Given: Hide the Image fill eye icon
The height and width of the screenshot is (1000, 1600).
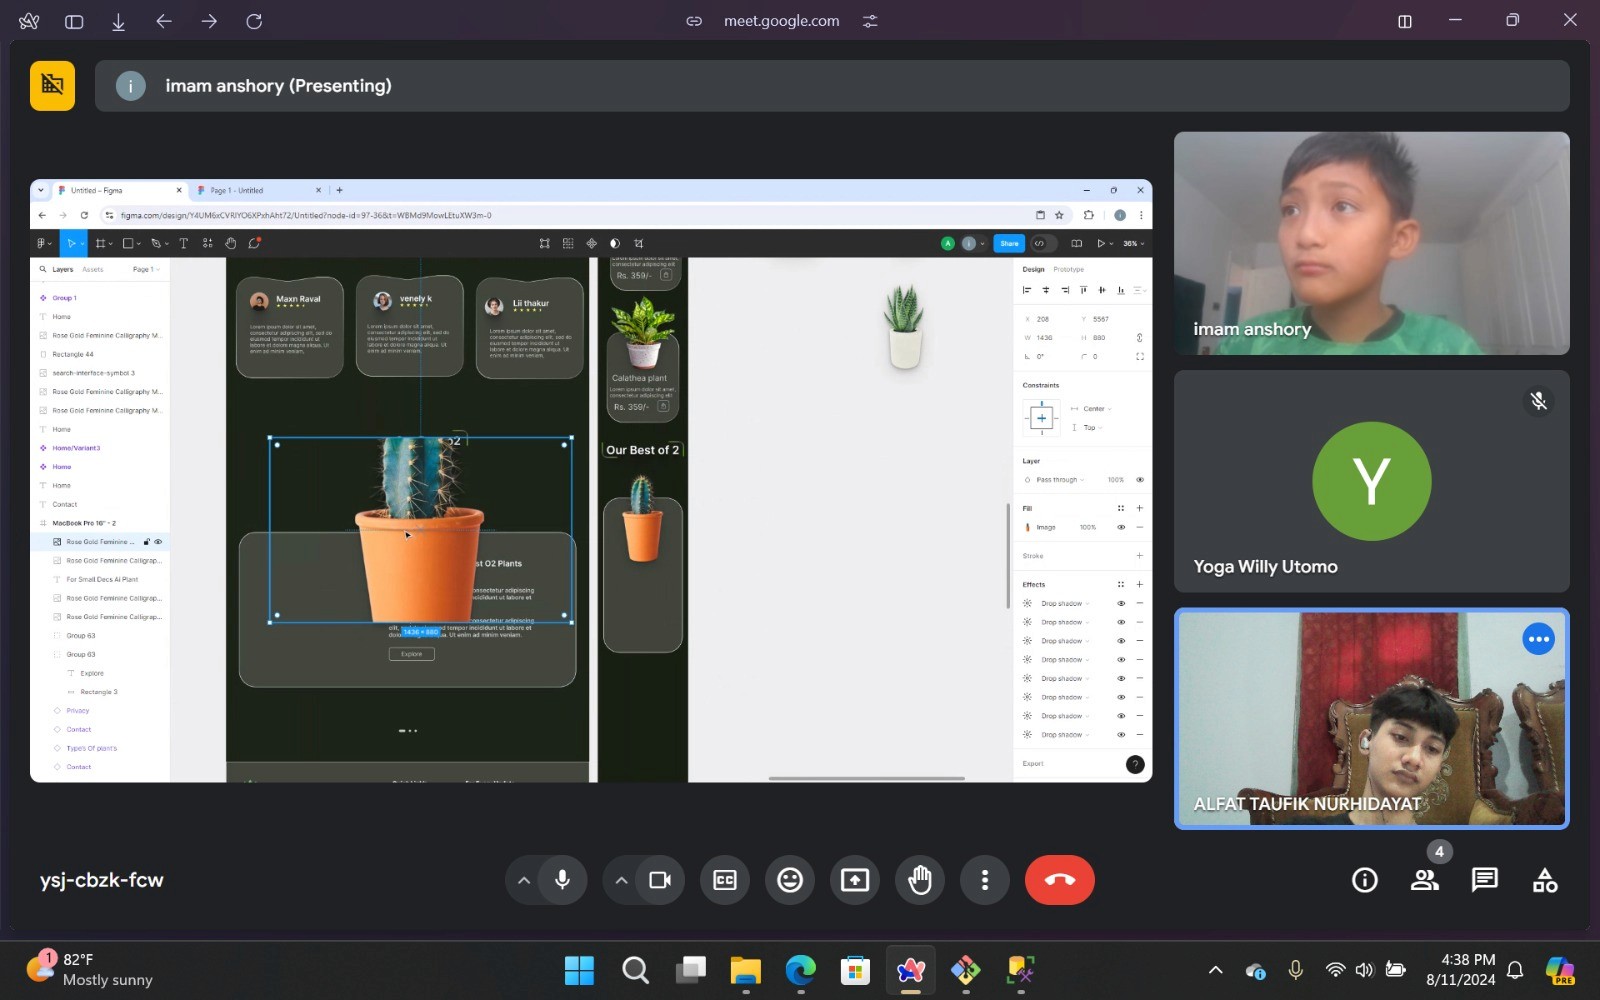Looking at the screenshot, I should pyautogui.click(x=1121, y=528).
